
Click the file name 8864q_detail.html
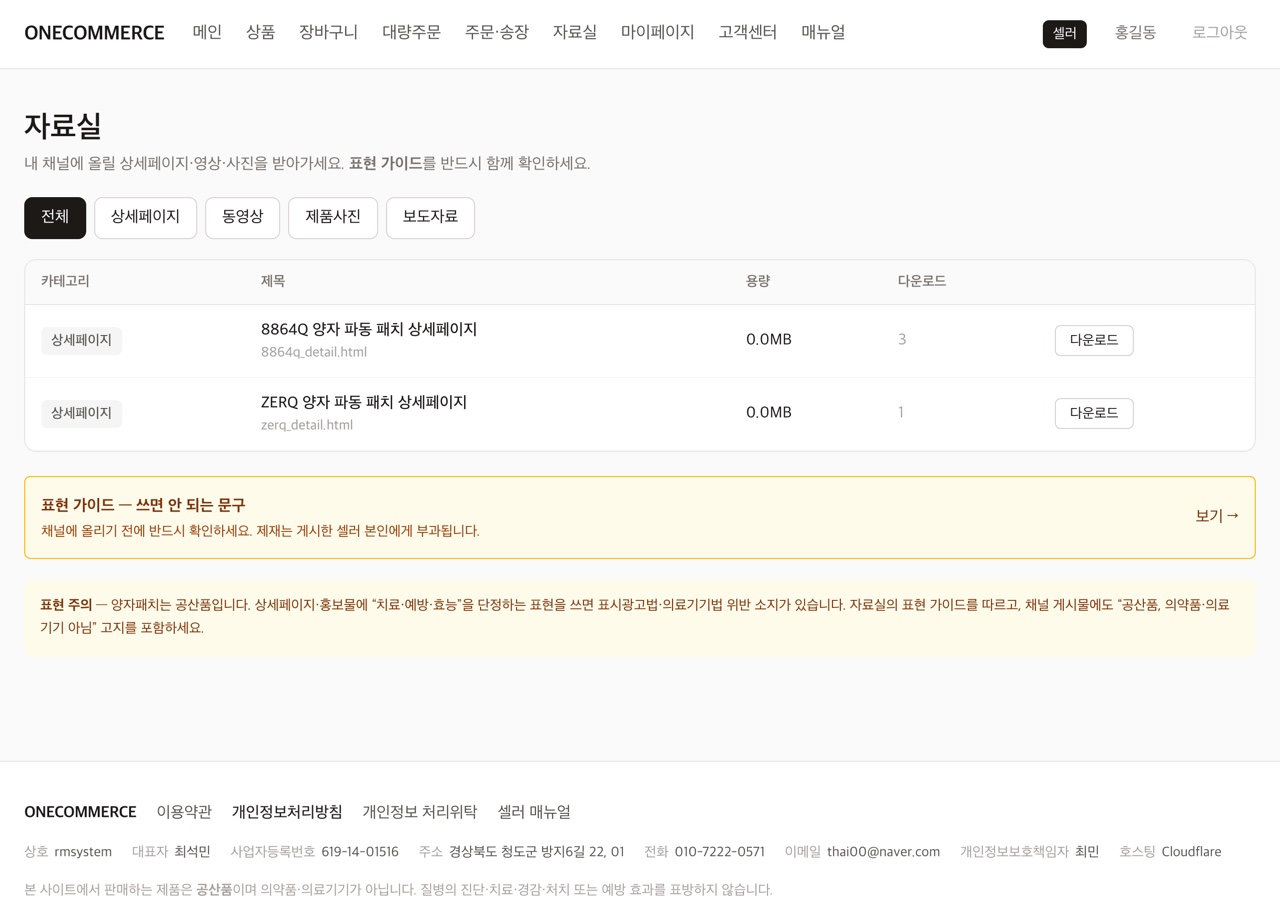pos(314,352)
